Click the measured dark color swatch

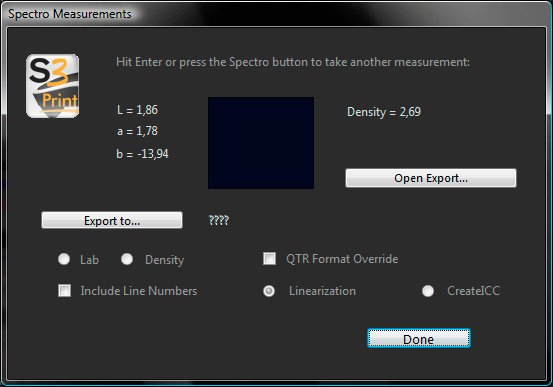pyautogui.click(x=261, y=143)
